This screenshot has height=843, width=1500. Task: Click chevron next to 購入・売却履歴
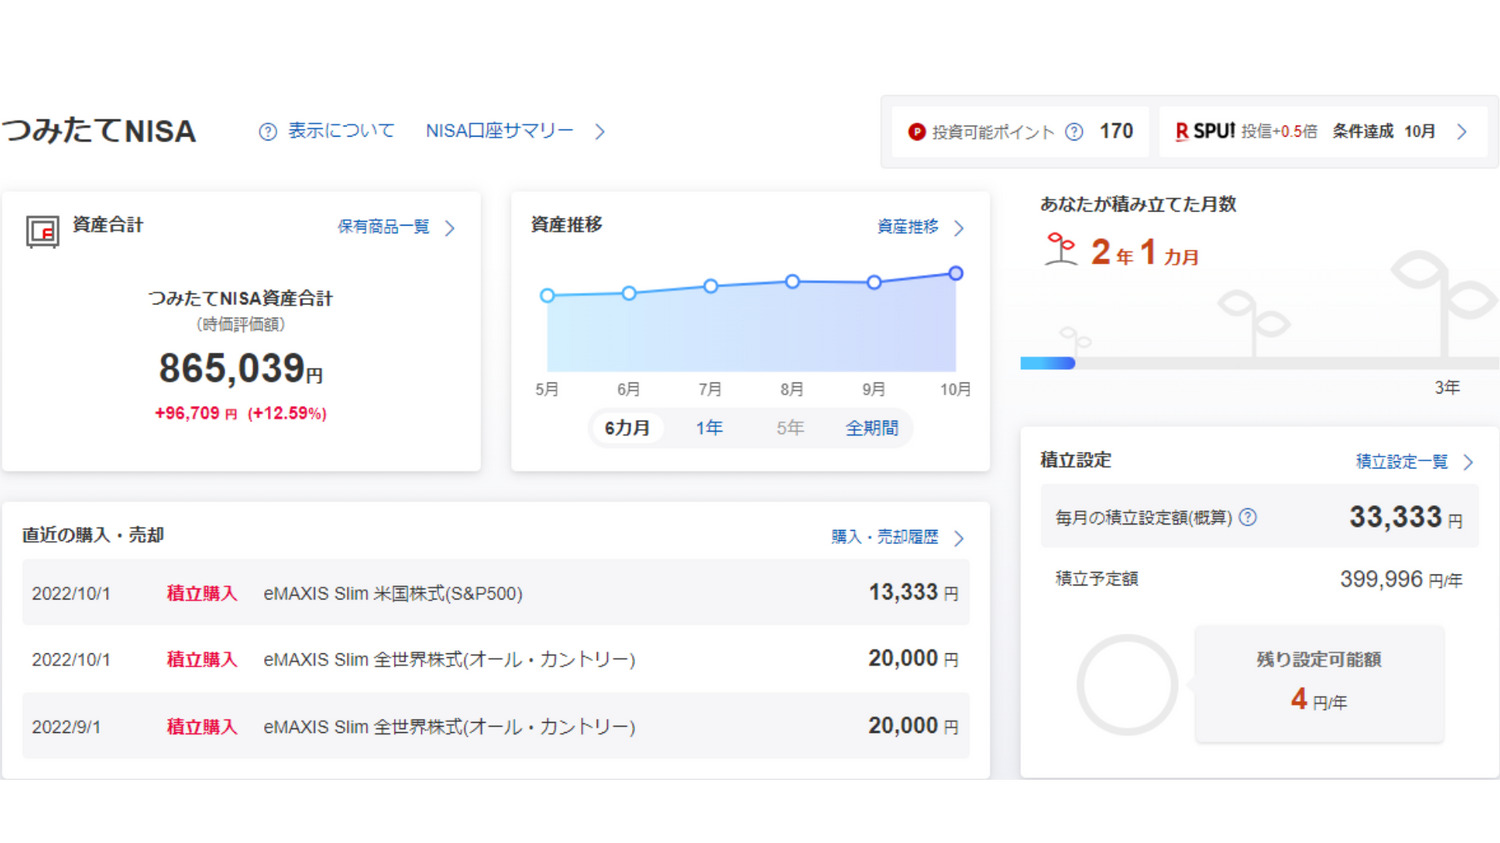[959, 538]
